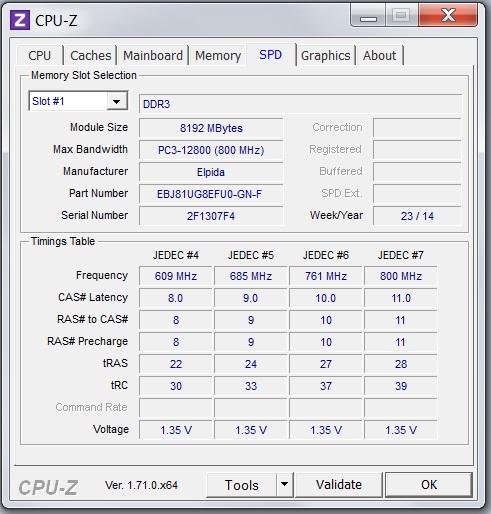Image resolution: width=491 pixels, height=514 pixels.
Task: Go to the Mainboard tab
Action: pyautogui.click(x=153, y=56)
